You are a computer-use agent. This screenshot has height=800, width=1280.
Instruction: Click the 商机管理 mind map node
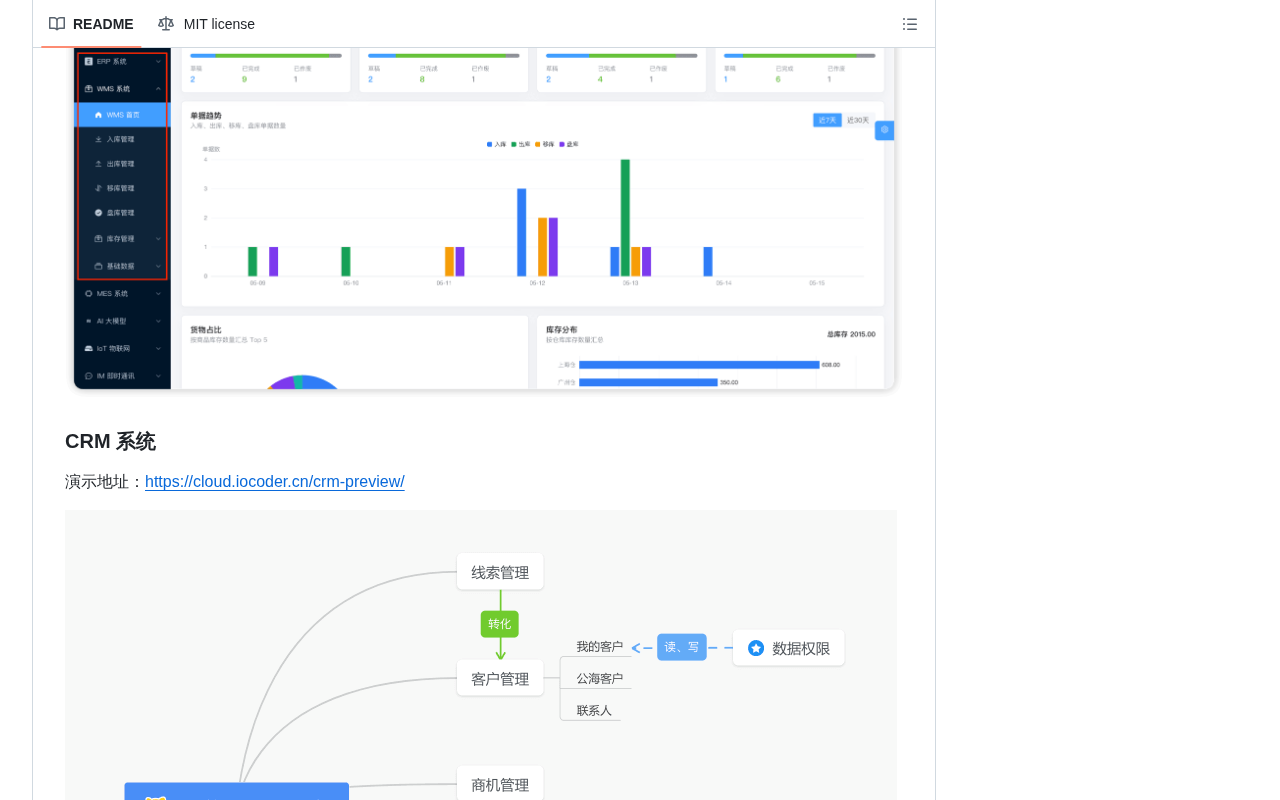(x=500, y=785)
